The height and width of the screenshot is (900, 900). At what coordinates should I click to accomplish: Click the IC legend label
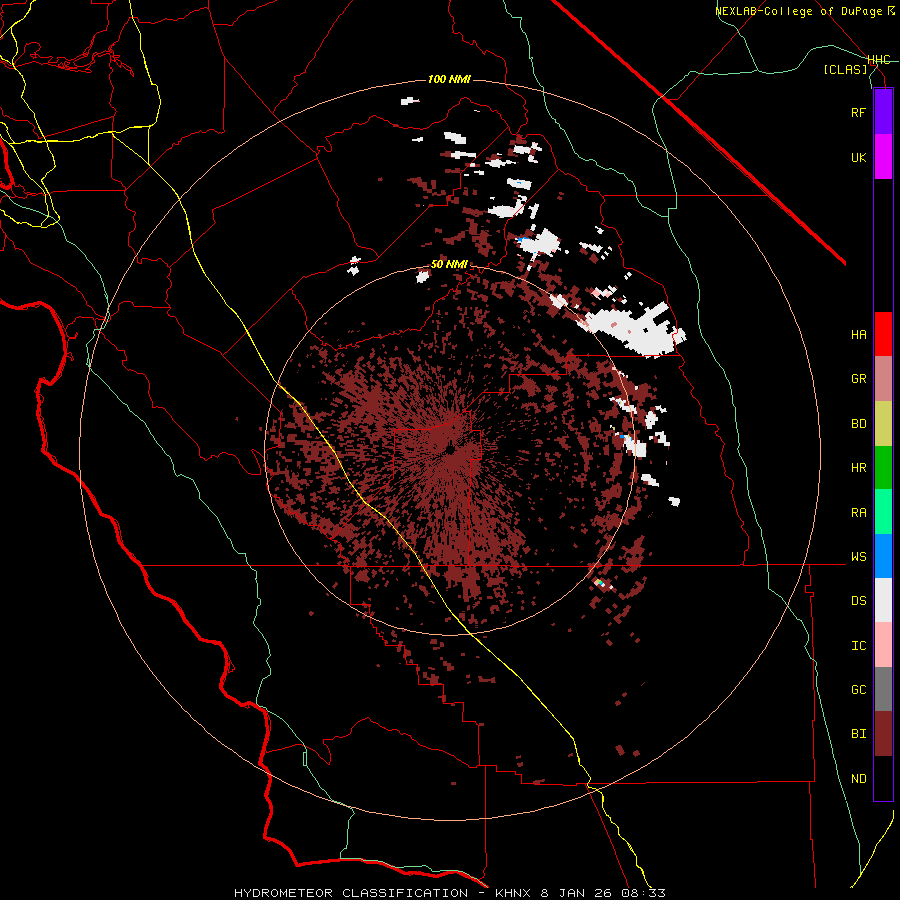click(859, 646)
